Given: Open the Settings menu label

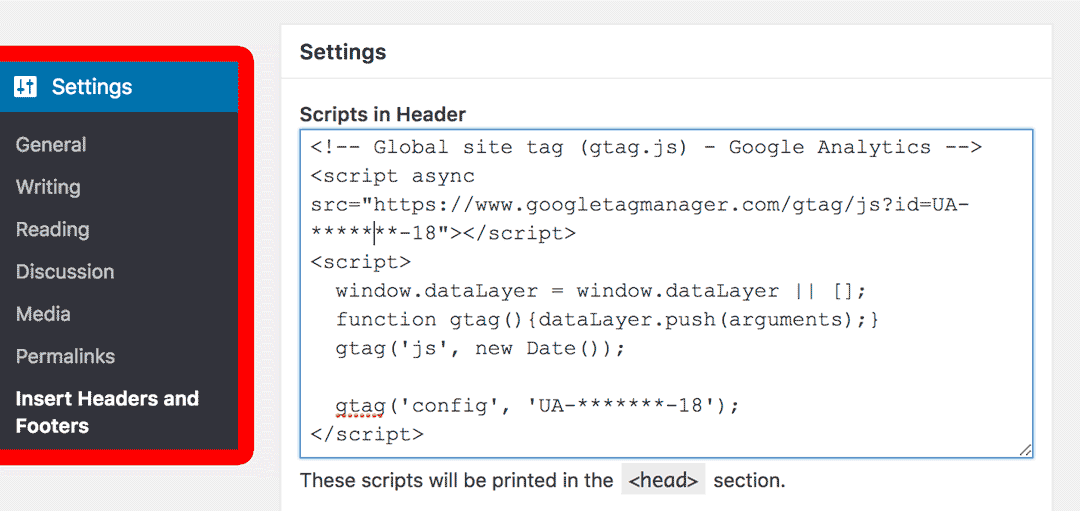Looking at the screenshot, I should coord(92,87).
